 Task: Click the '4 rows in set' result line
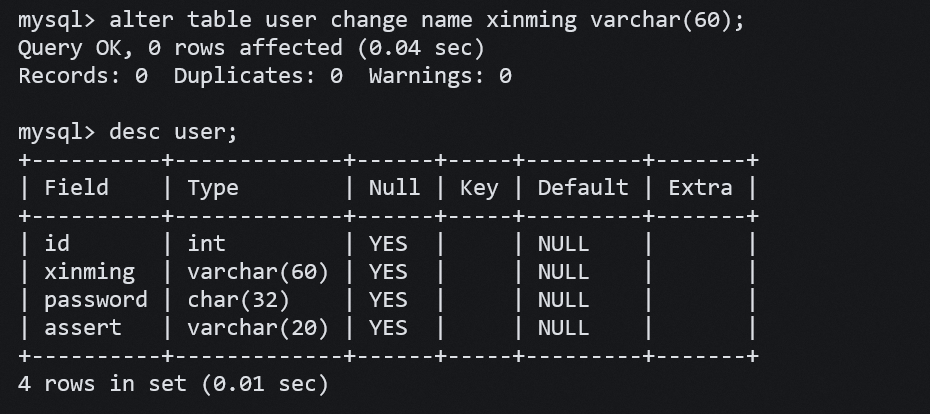coord(173,383)
